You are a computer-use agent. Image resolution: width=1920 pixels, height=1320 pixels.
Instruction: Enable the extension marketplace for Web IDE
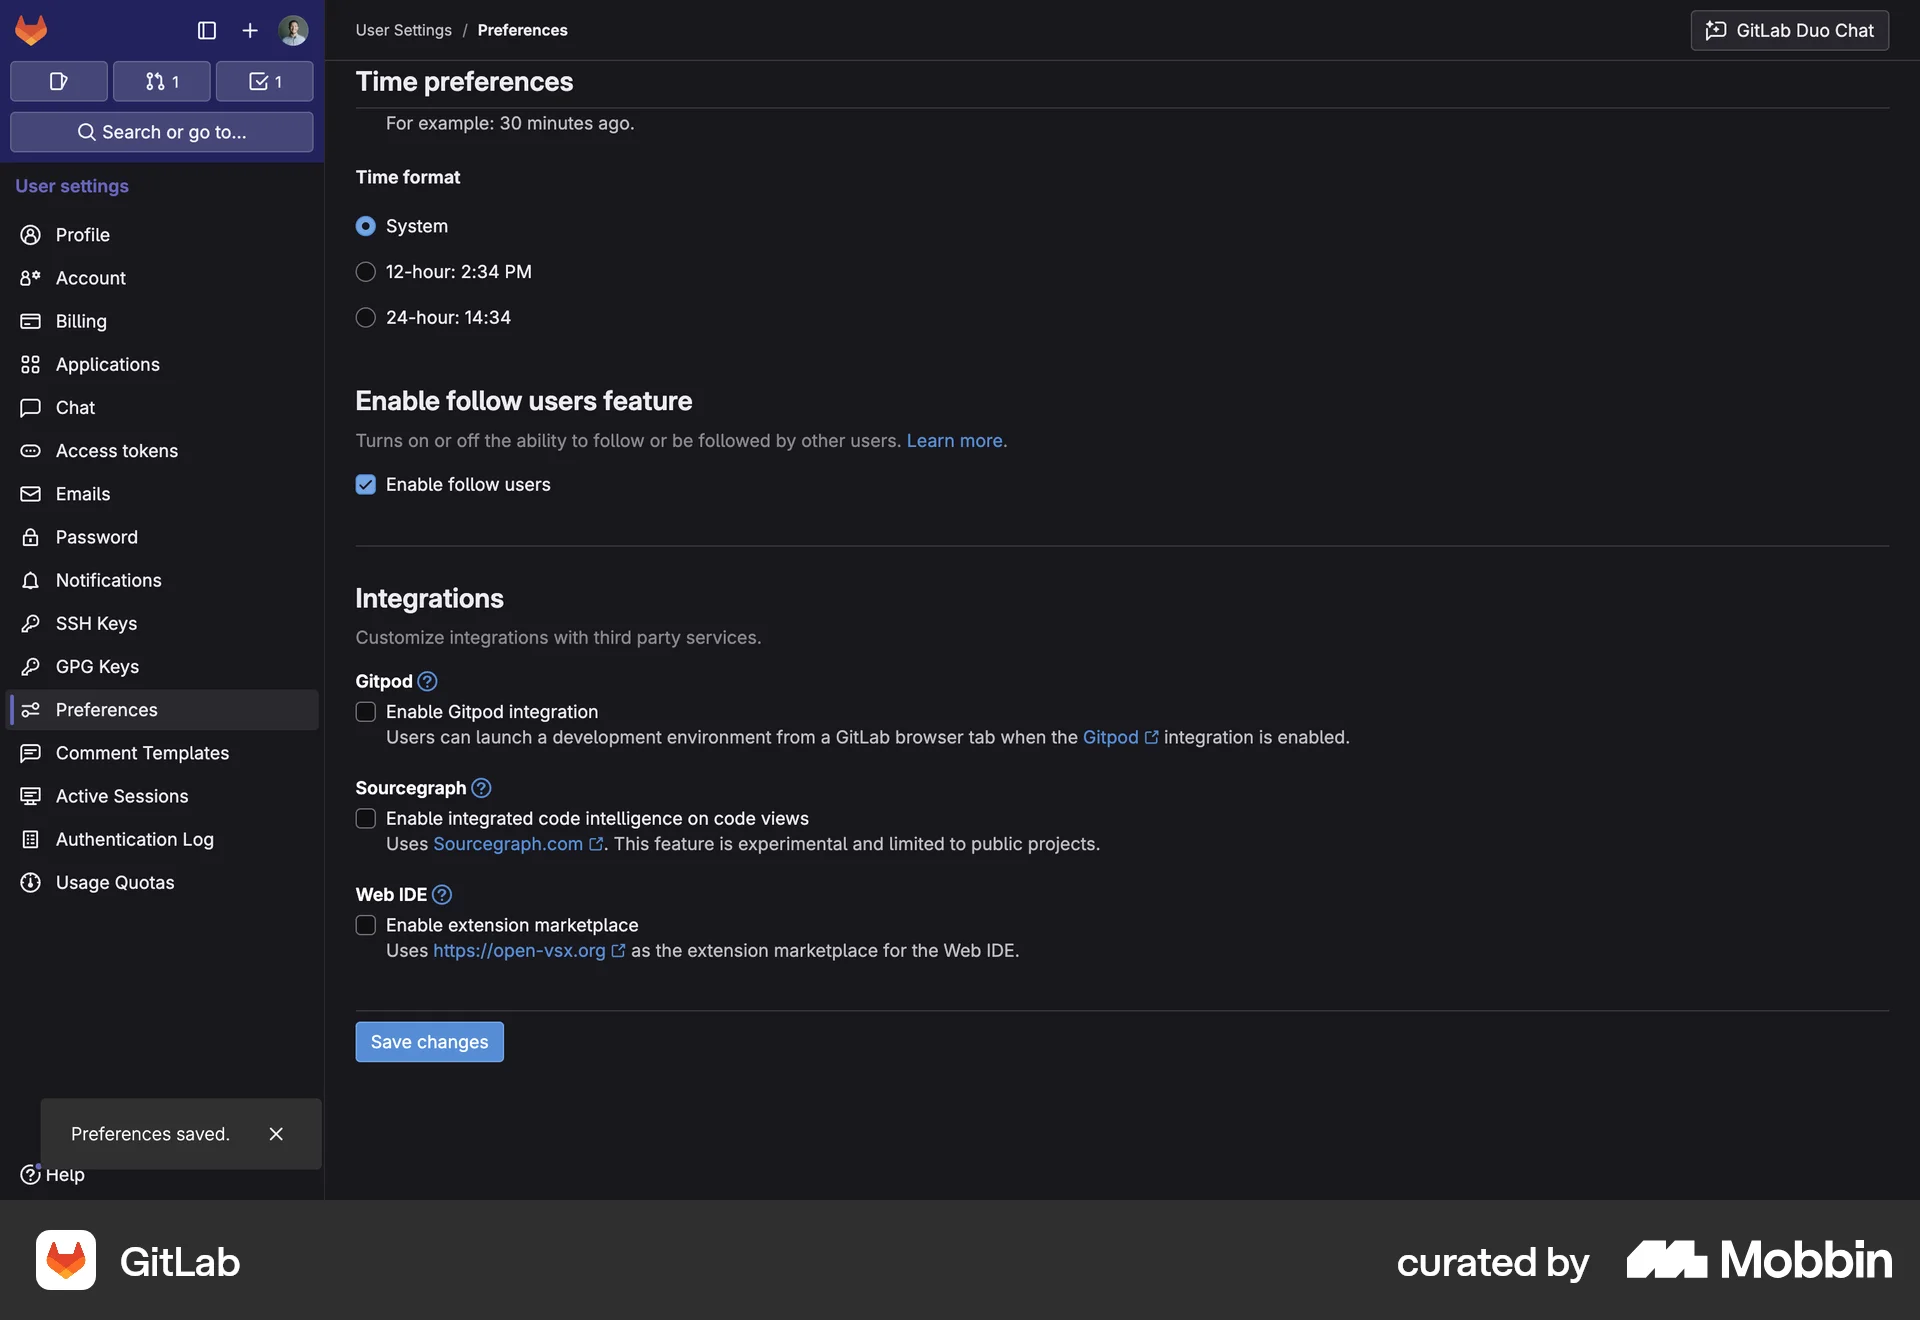tap(365, 925)
